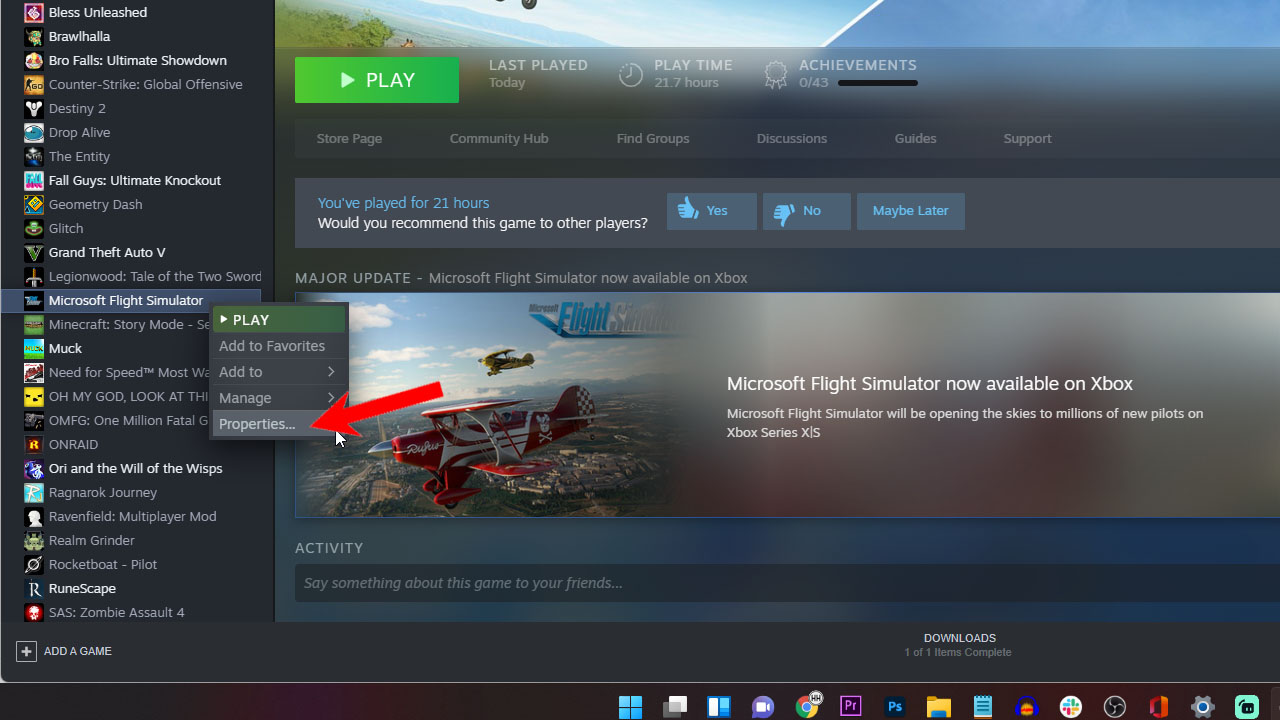This screenshot has height=720, width=1280.
Task: Click the thumbs-up icon on the Yes button
Action: pyautogui.click(x=689, y=210)
